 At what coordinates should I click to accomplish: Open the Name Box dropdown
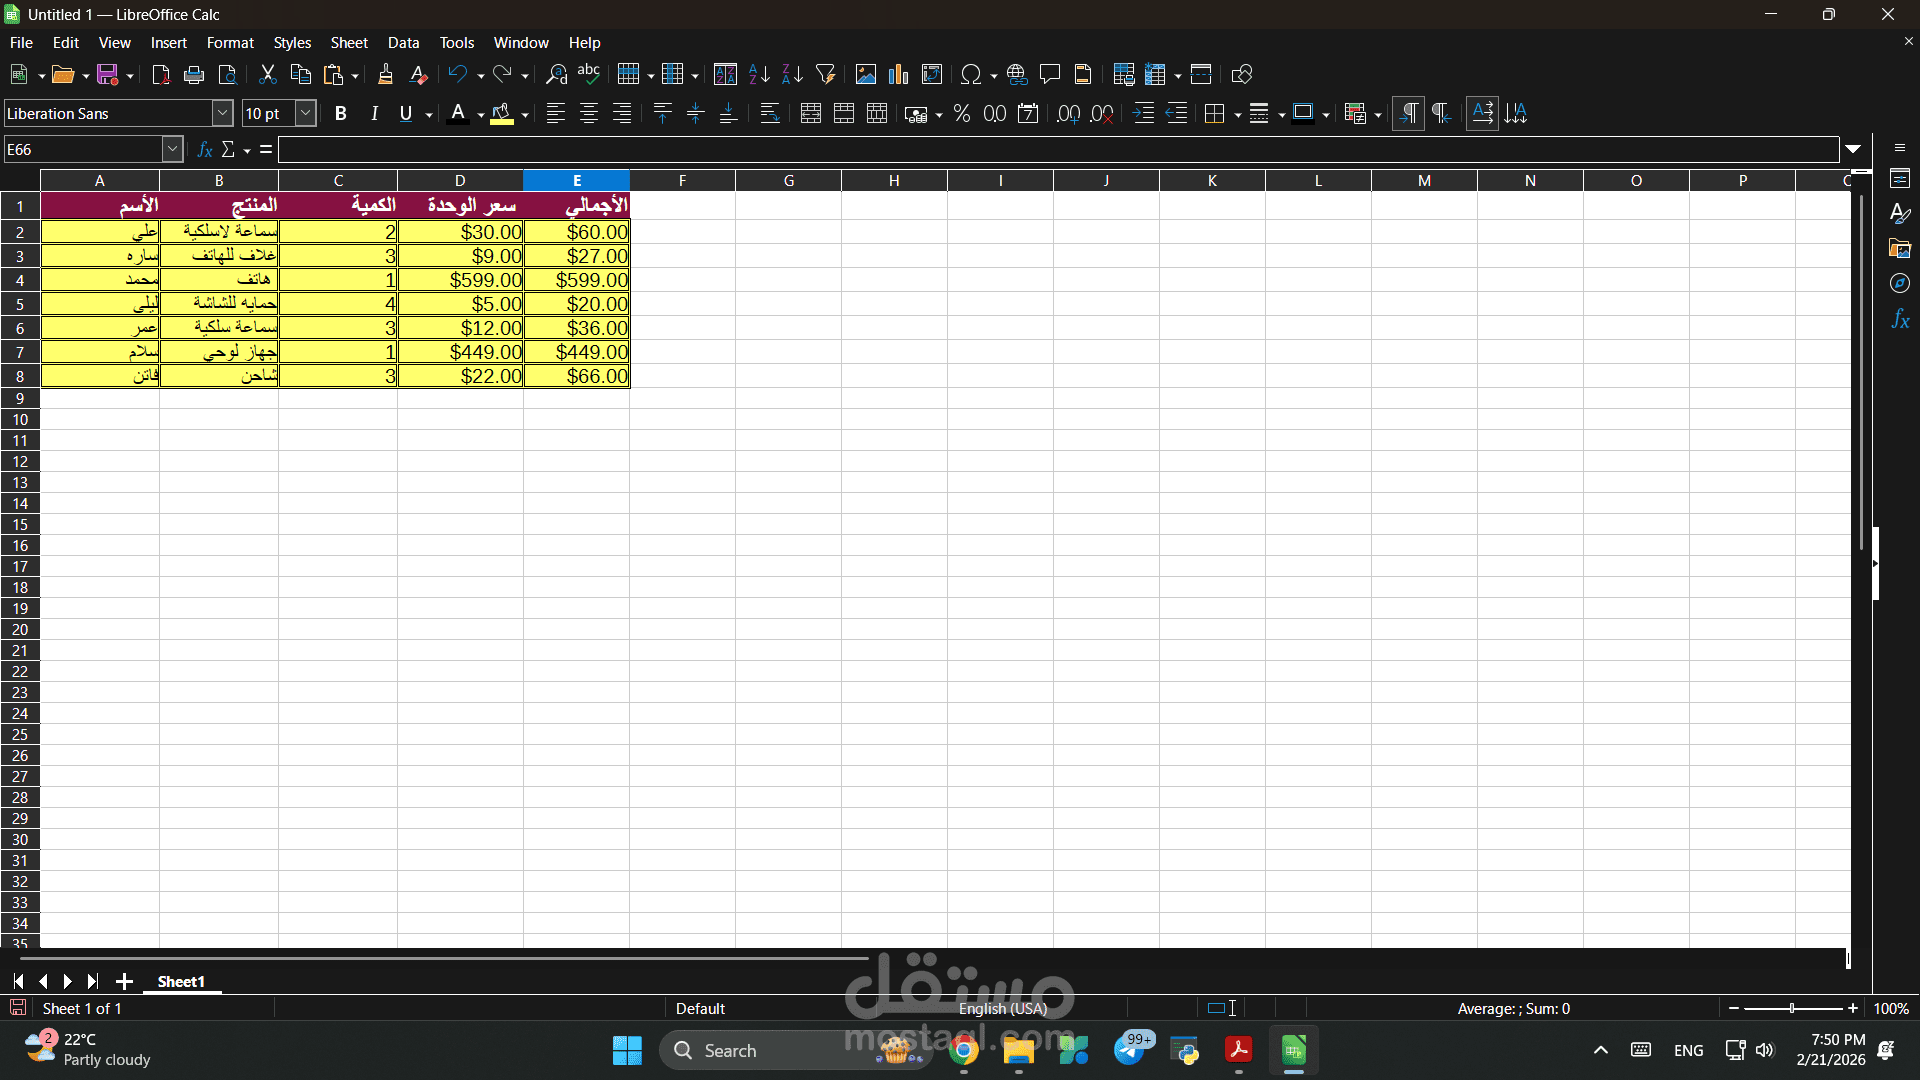172,149
